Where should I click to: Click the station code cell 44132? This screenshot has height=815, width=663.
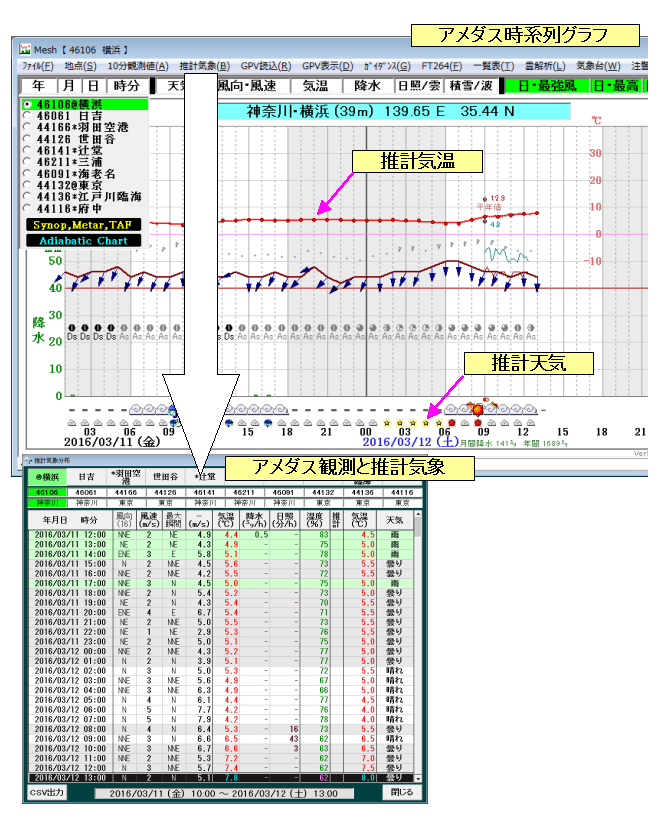[323, 492]
